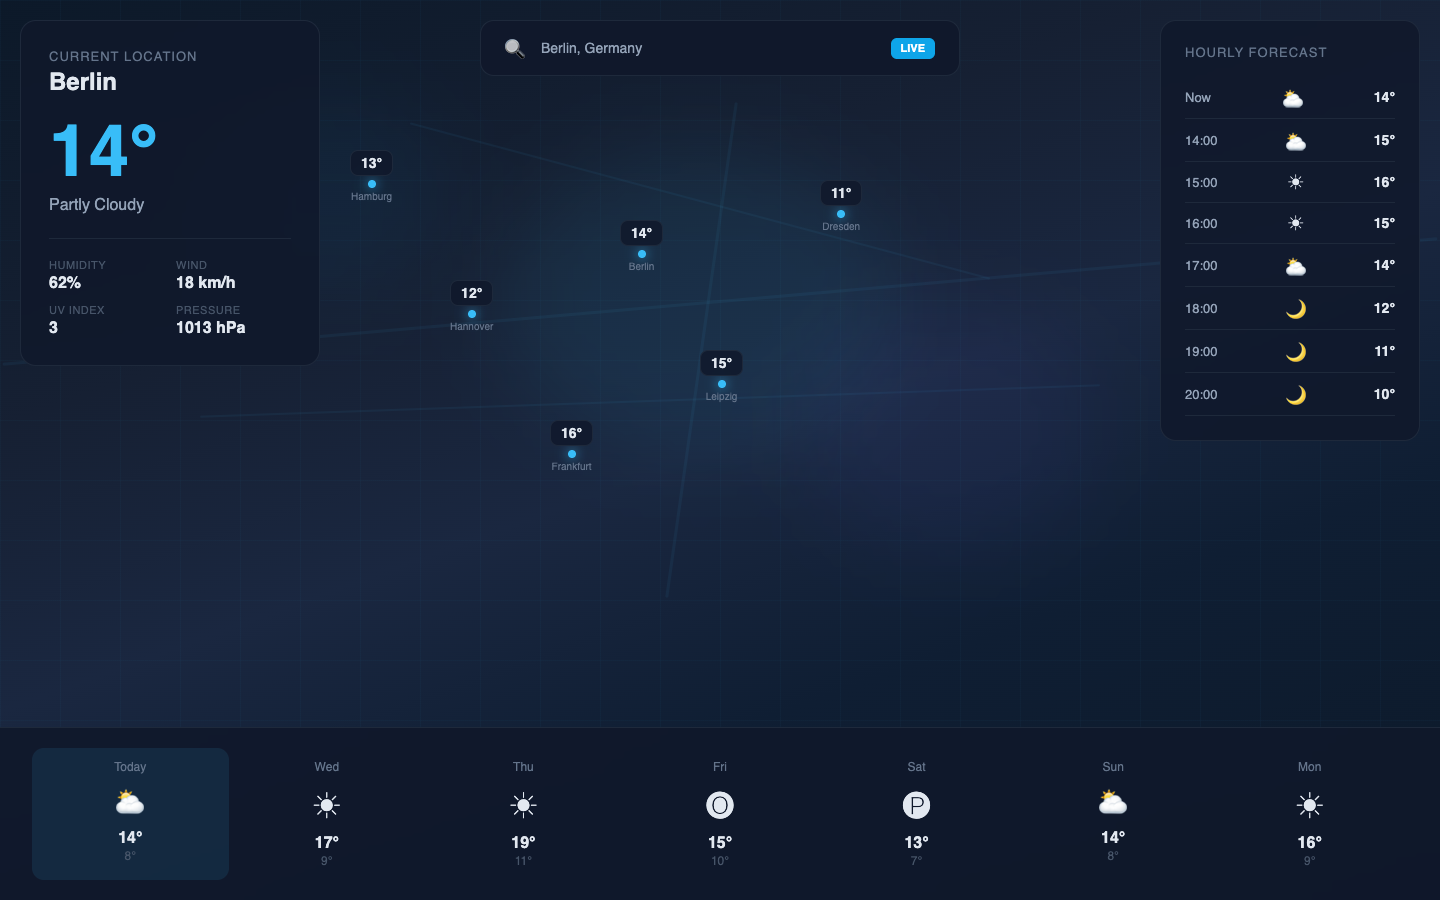Open the Today forecast card
The height and width of the screenshot is (900, 1440).
point(130,813)
